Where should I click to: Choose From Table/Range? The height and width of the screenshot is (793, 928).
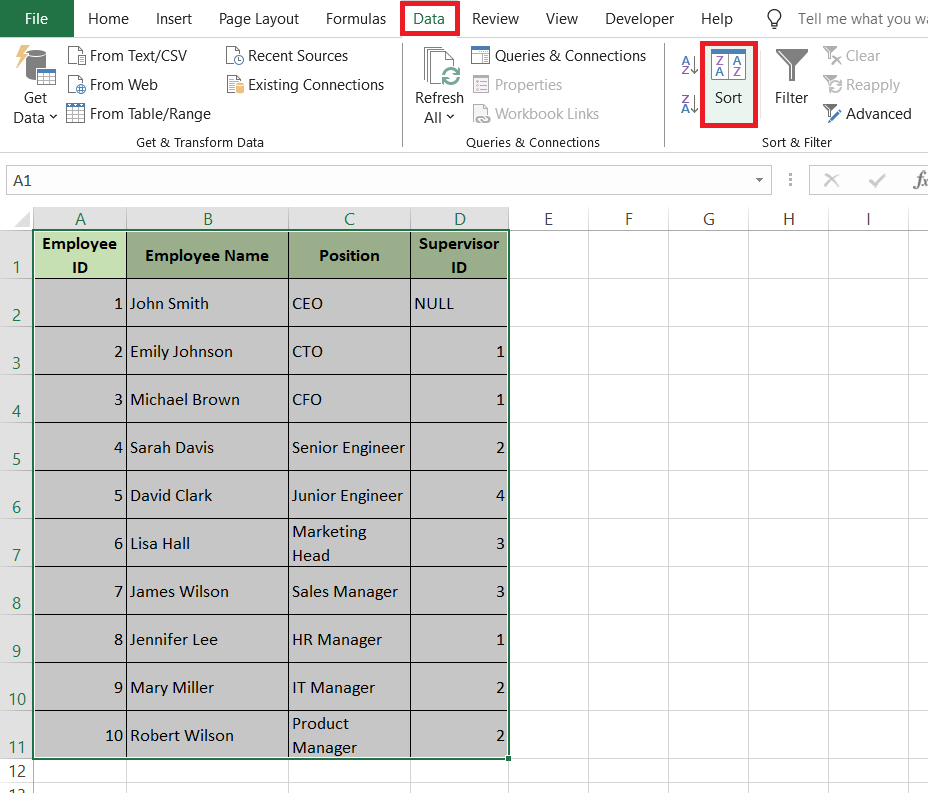[x=138, y=114]
